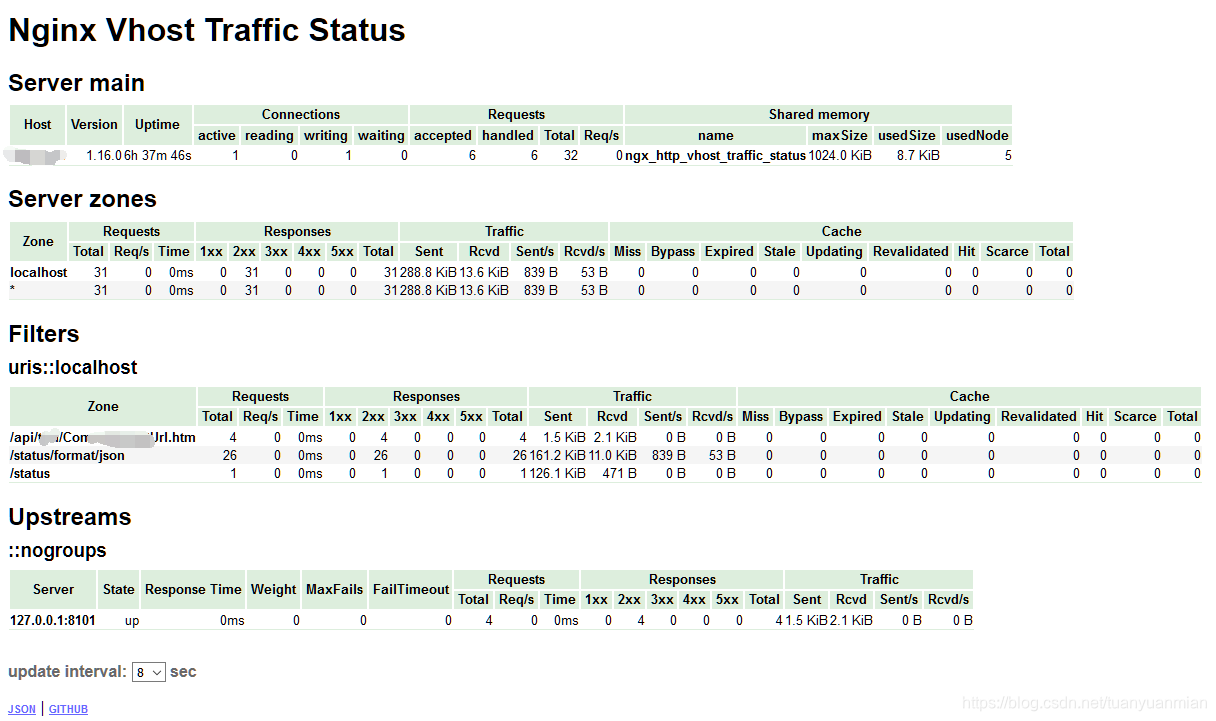1216x721 pixels.
Task: Click the 'waiting' column header
Action: [x=381, y=135]
